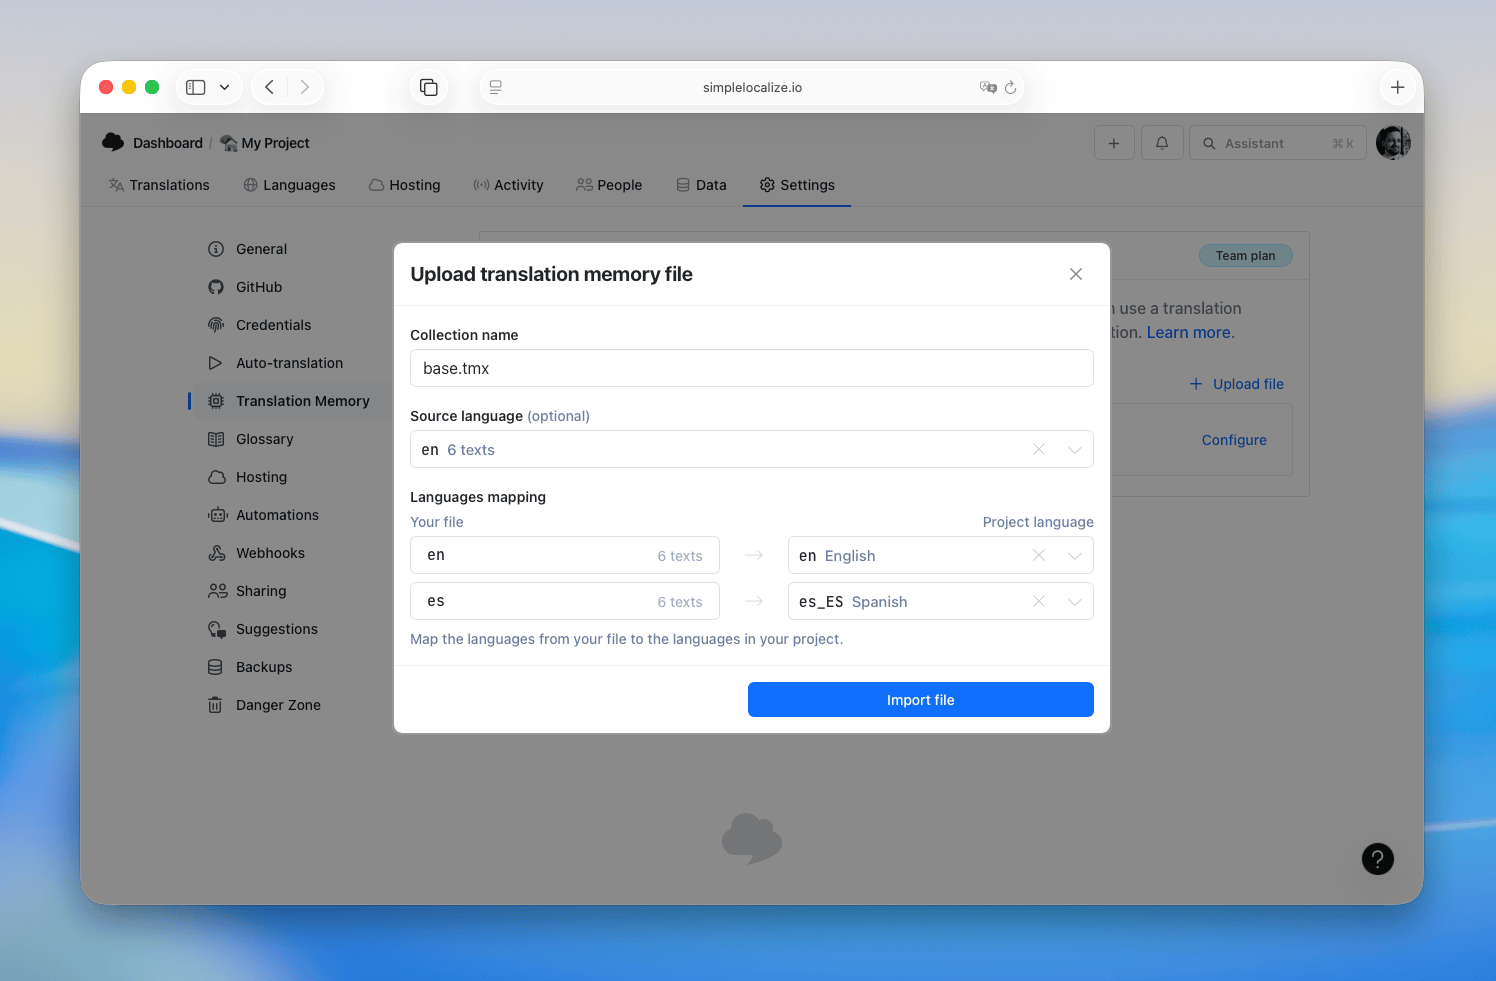This screenshot has height=981, width=1496.
Task: Switch to the Translations tab
Action: (159, 185)
